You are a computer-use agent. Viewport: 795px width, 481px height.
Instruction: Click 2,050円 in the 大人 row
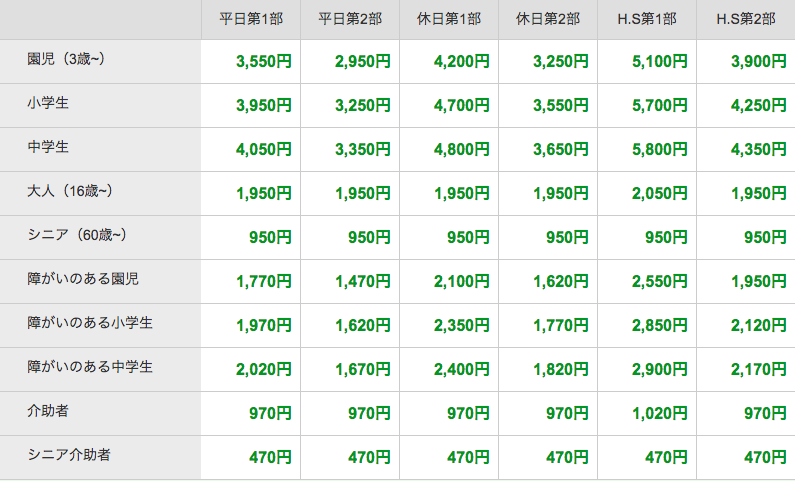pyautogui.click(x=660, y=194)
